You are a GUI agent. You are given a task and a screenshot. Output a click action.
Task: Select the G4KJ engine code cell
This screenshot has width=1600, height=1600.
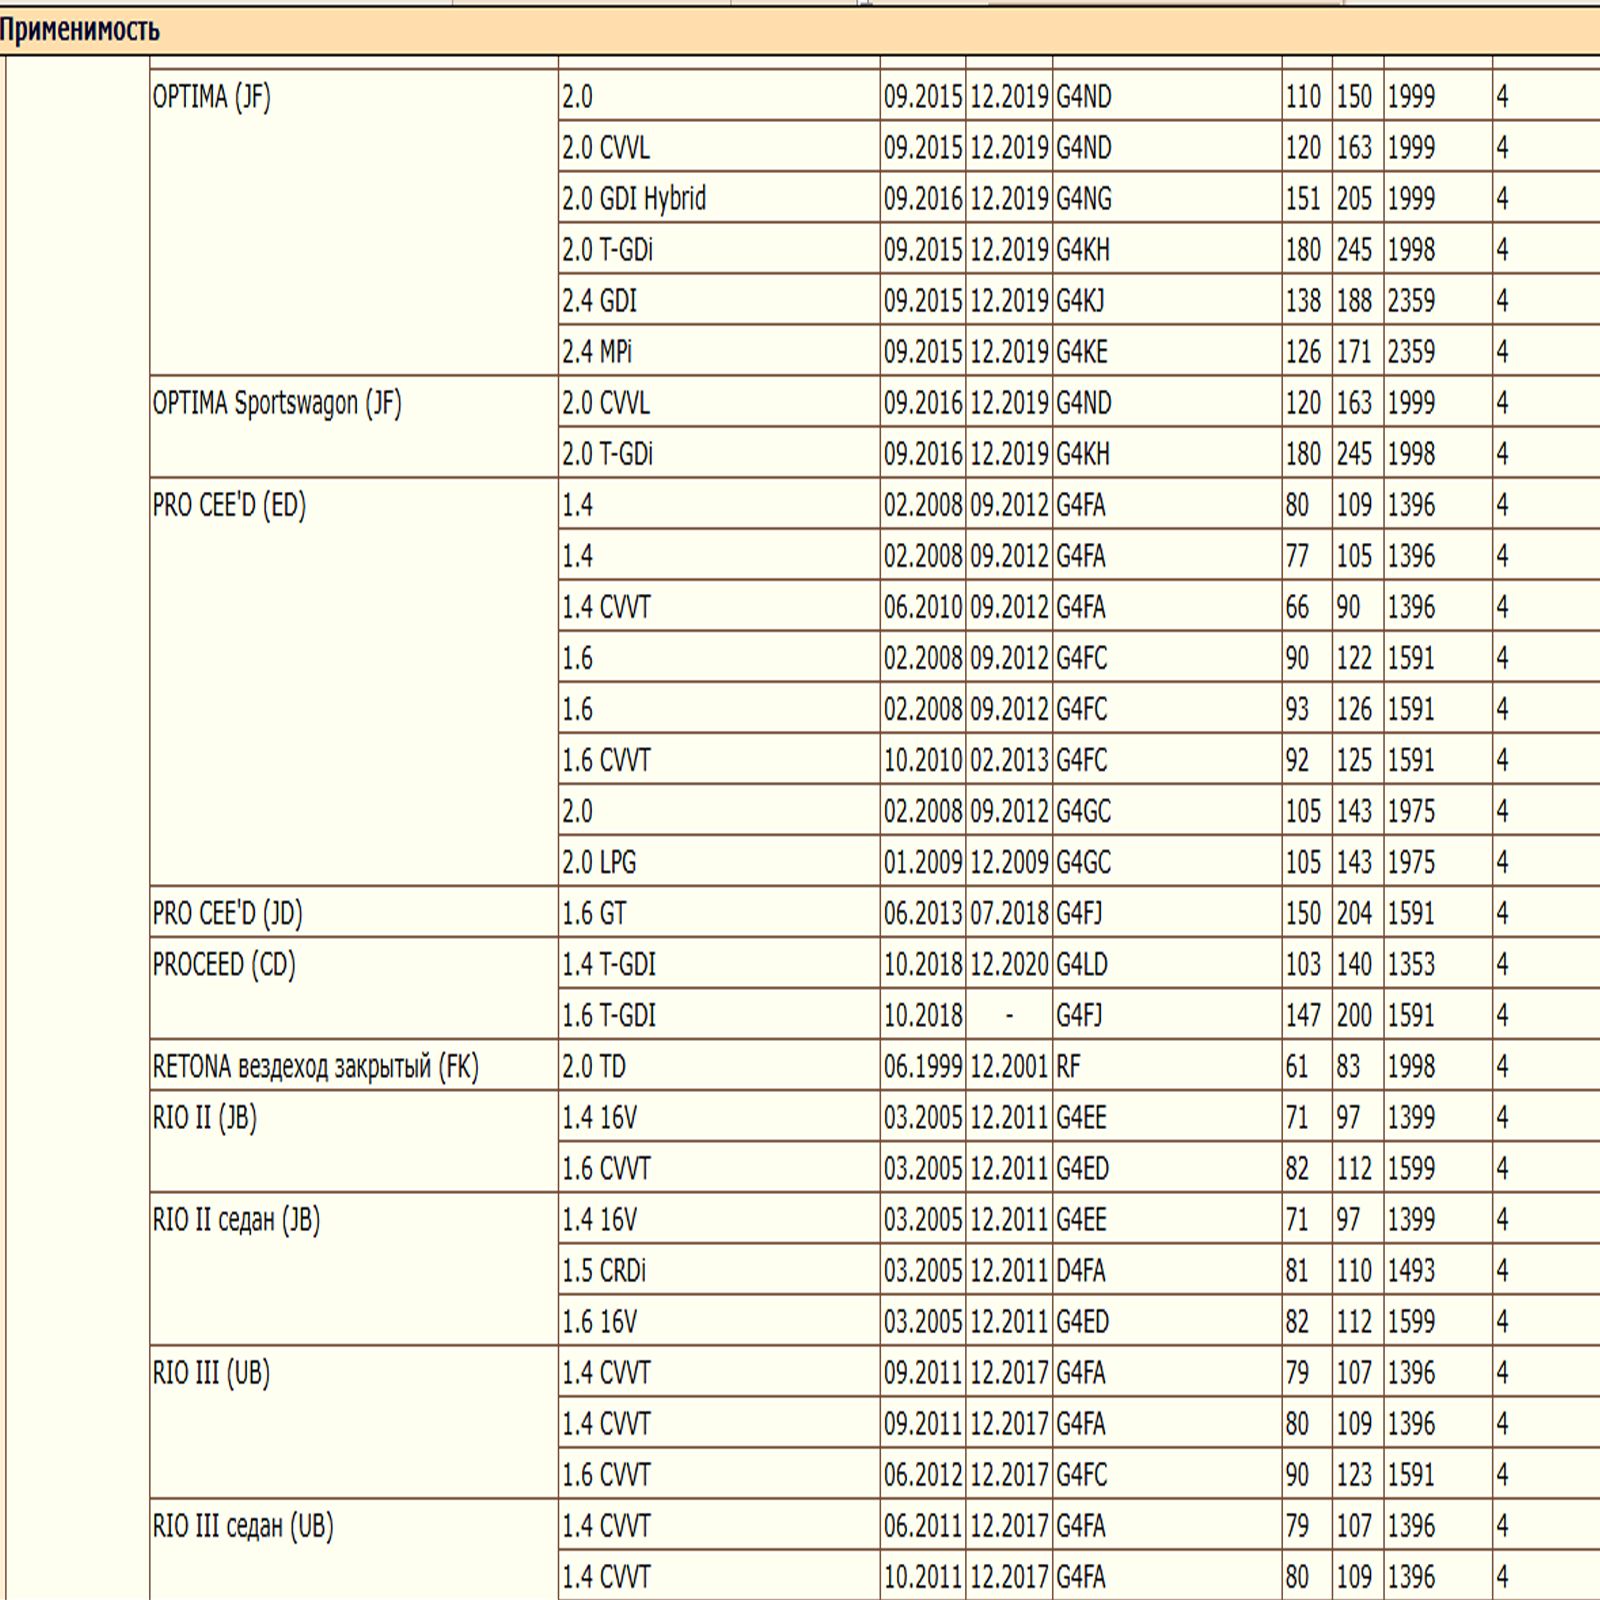1080,301
